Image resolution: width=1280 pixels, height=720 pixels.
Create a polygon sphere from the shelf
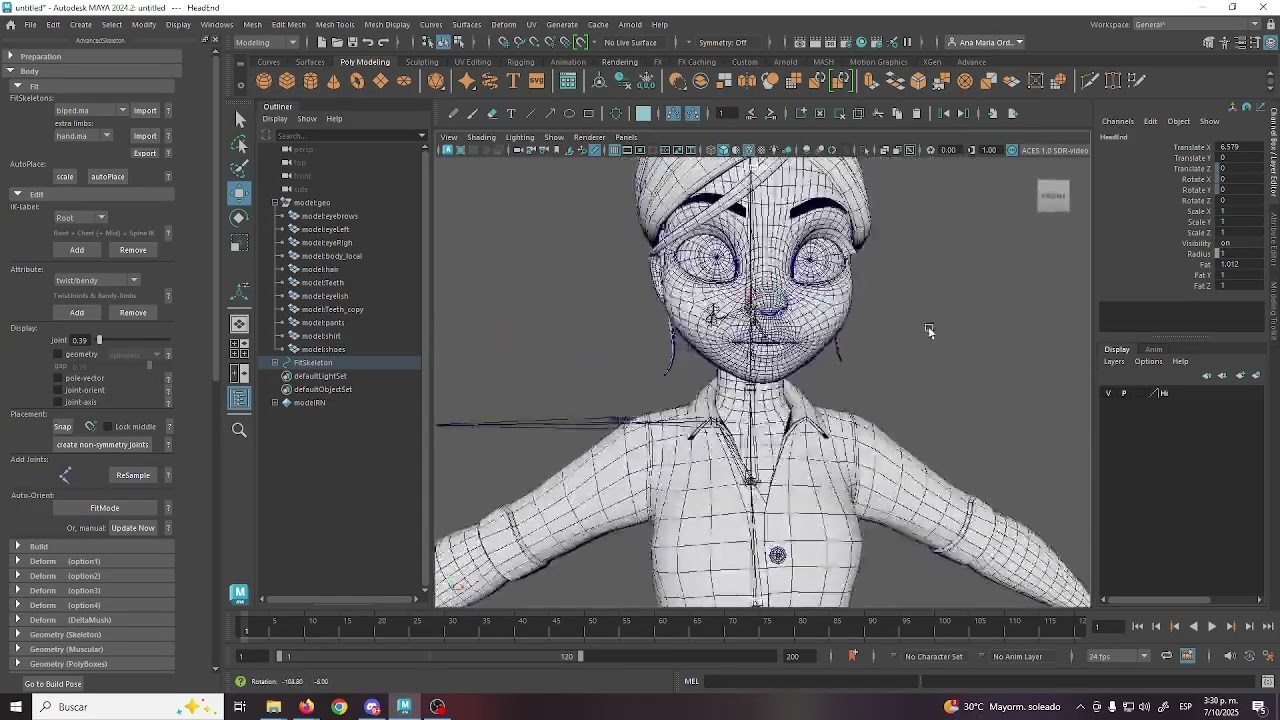(264, 81)
